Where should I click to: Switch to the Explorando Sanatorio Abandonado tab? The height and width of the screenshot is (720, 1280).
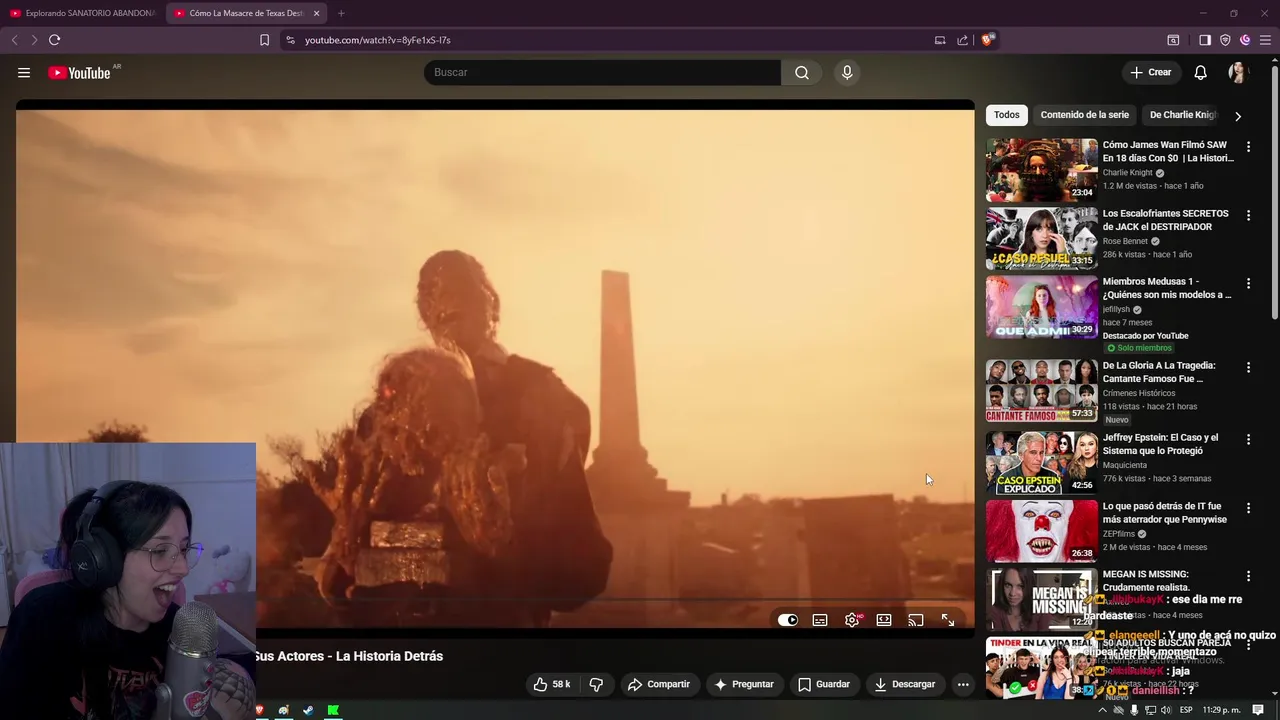[x=82, y=13]
